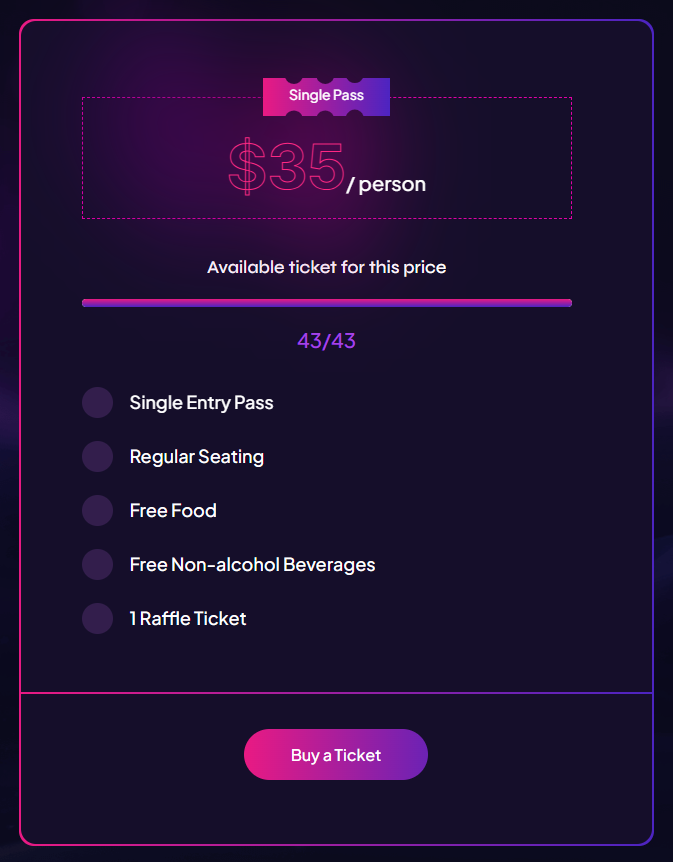Click the / person label
This screenshot has width=673, height=862.
click(x=386, y=185)
